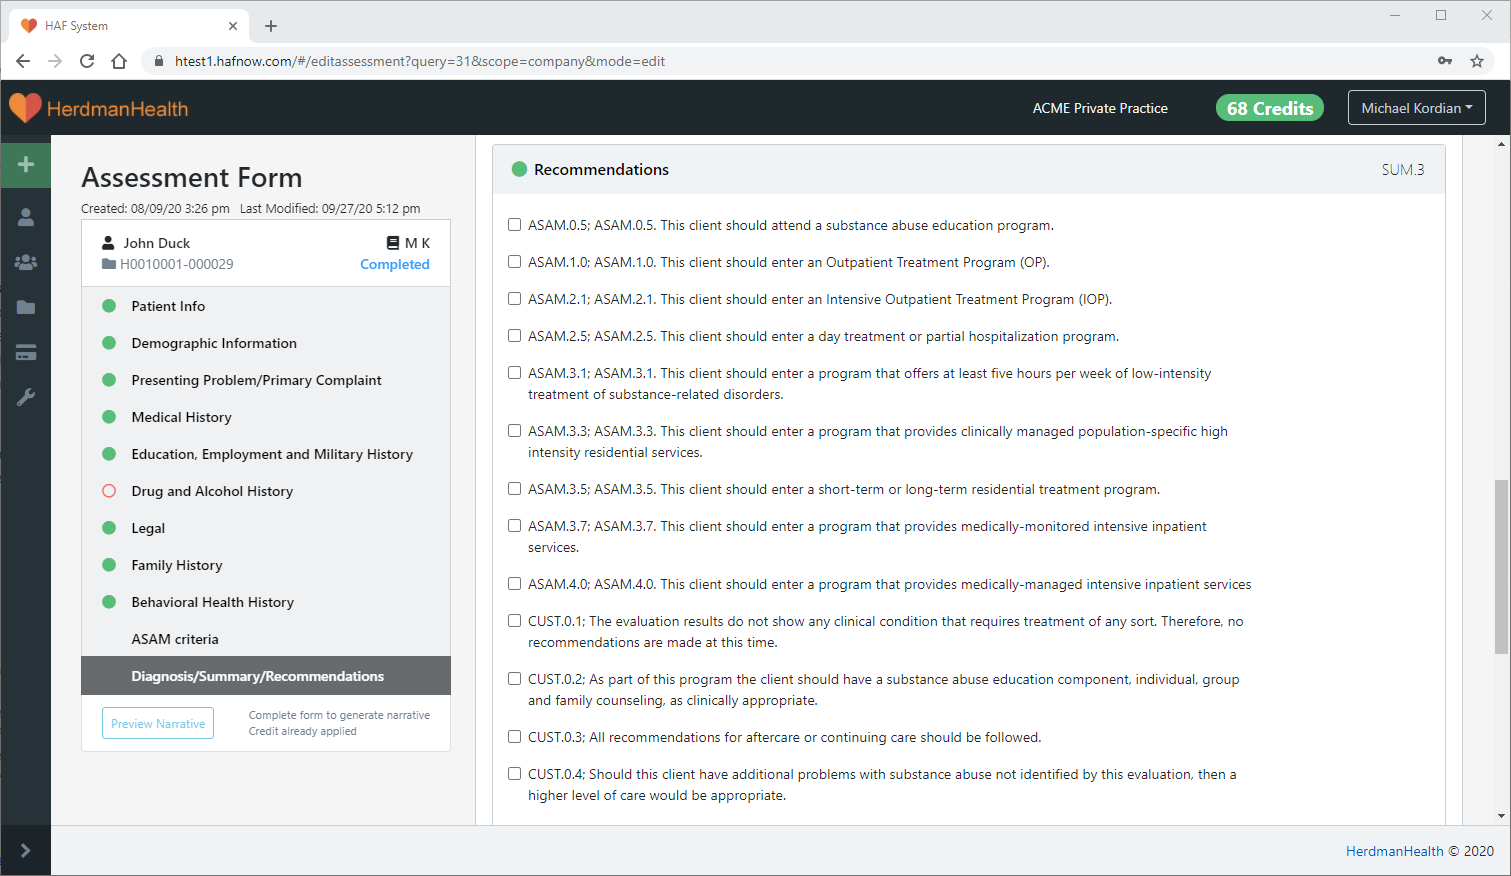Check the ASAM.1.0 Outpatient Treatment Program box
This screenshot has width=1511, height=876.
click(x=514, y=262)
